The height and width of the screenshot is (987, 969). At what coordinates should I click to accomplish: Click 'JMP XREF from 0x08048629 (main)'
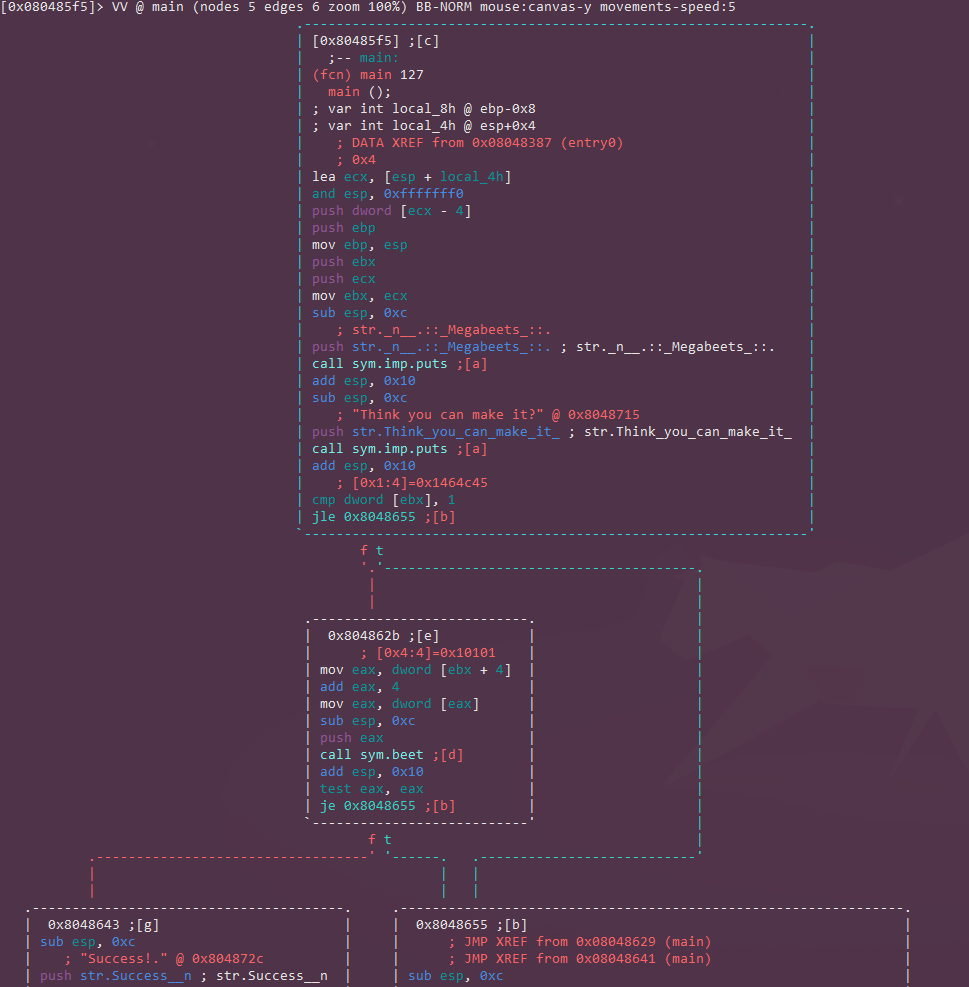coord(587,942)
